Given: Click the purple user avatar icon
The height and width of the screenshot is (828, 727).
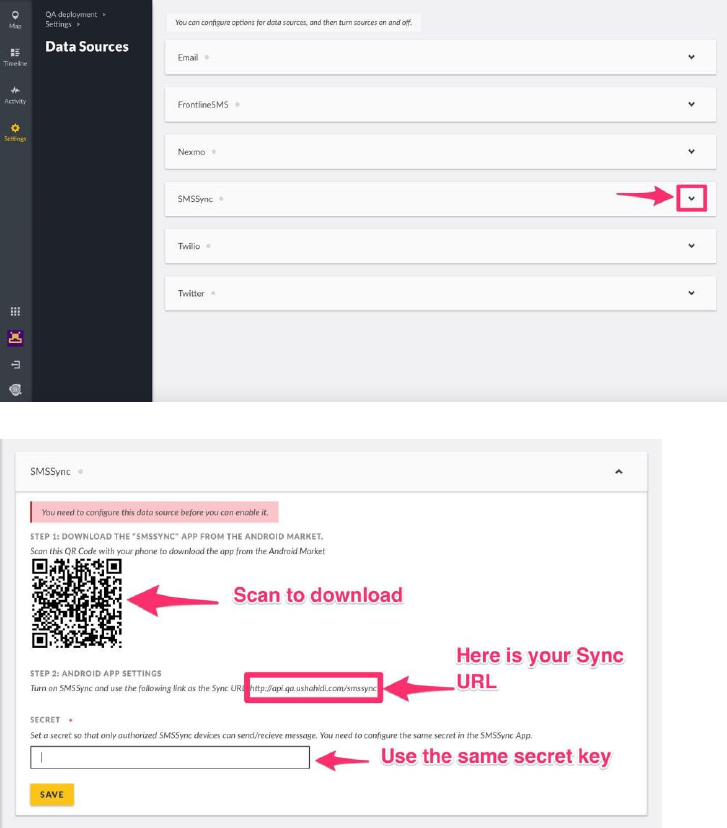Looking at the screenshot, I should point(15,337).
